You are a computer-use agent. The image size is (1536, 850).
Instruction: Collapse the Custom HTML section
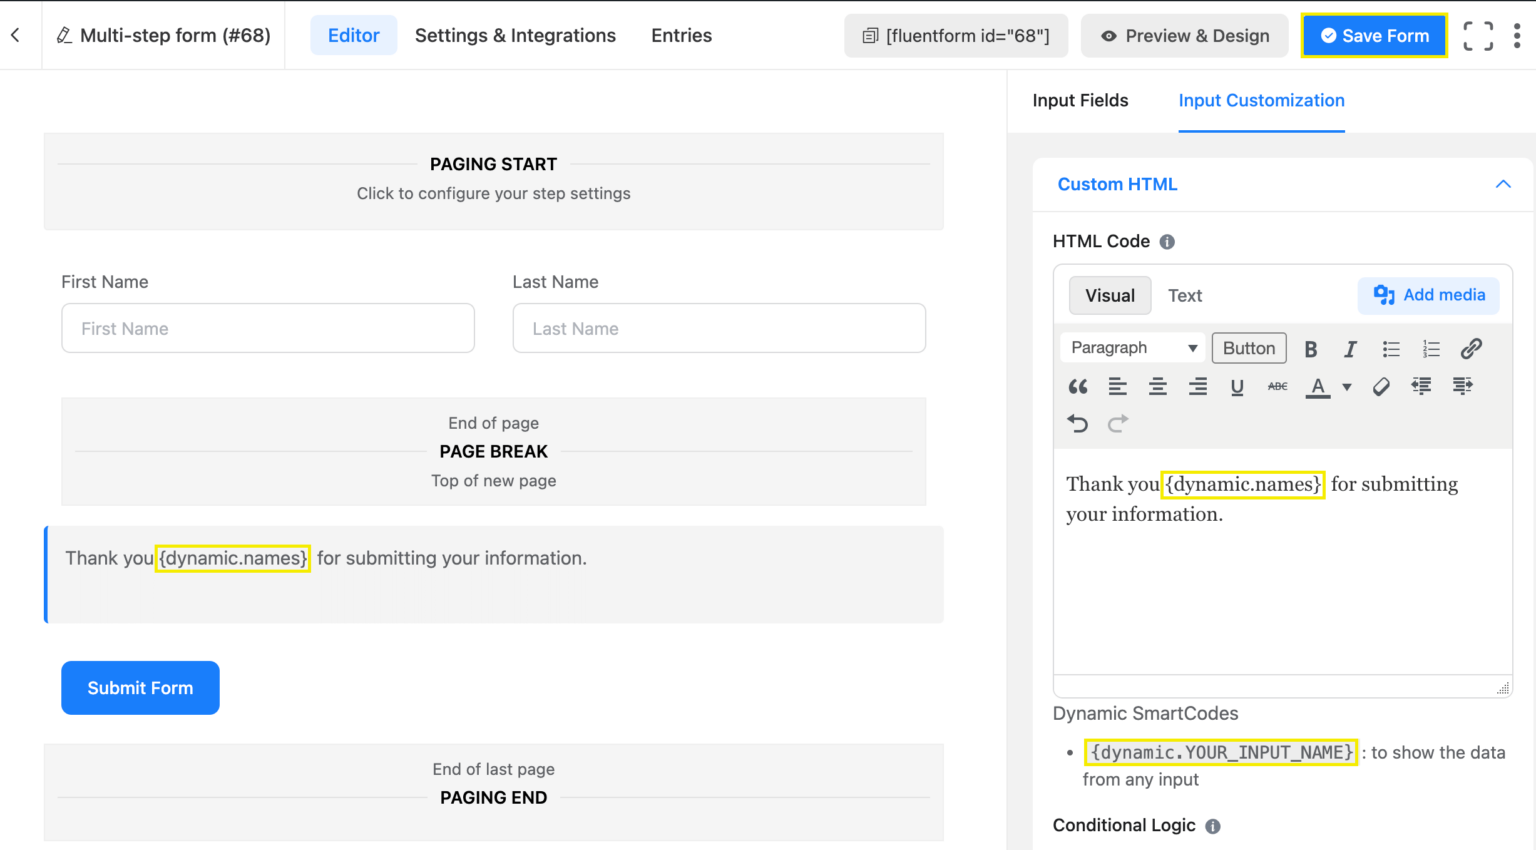[1503, 184]
